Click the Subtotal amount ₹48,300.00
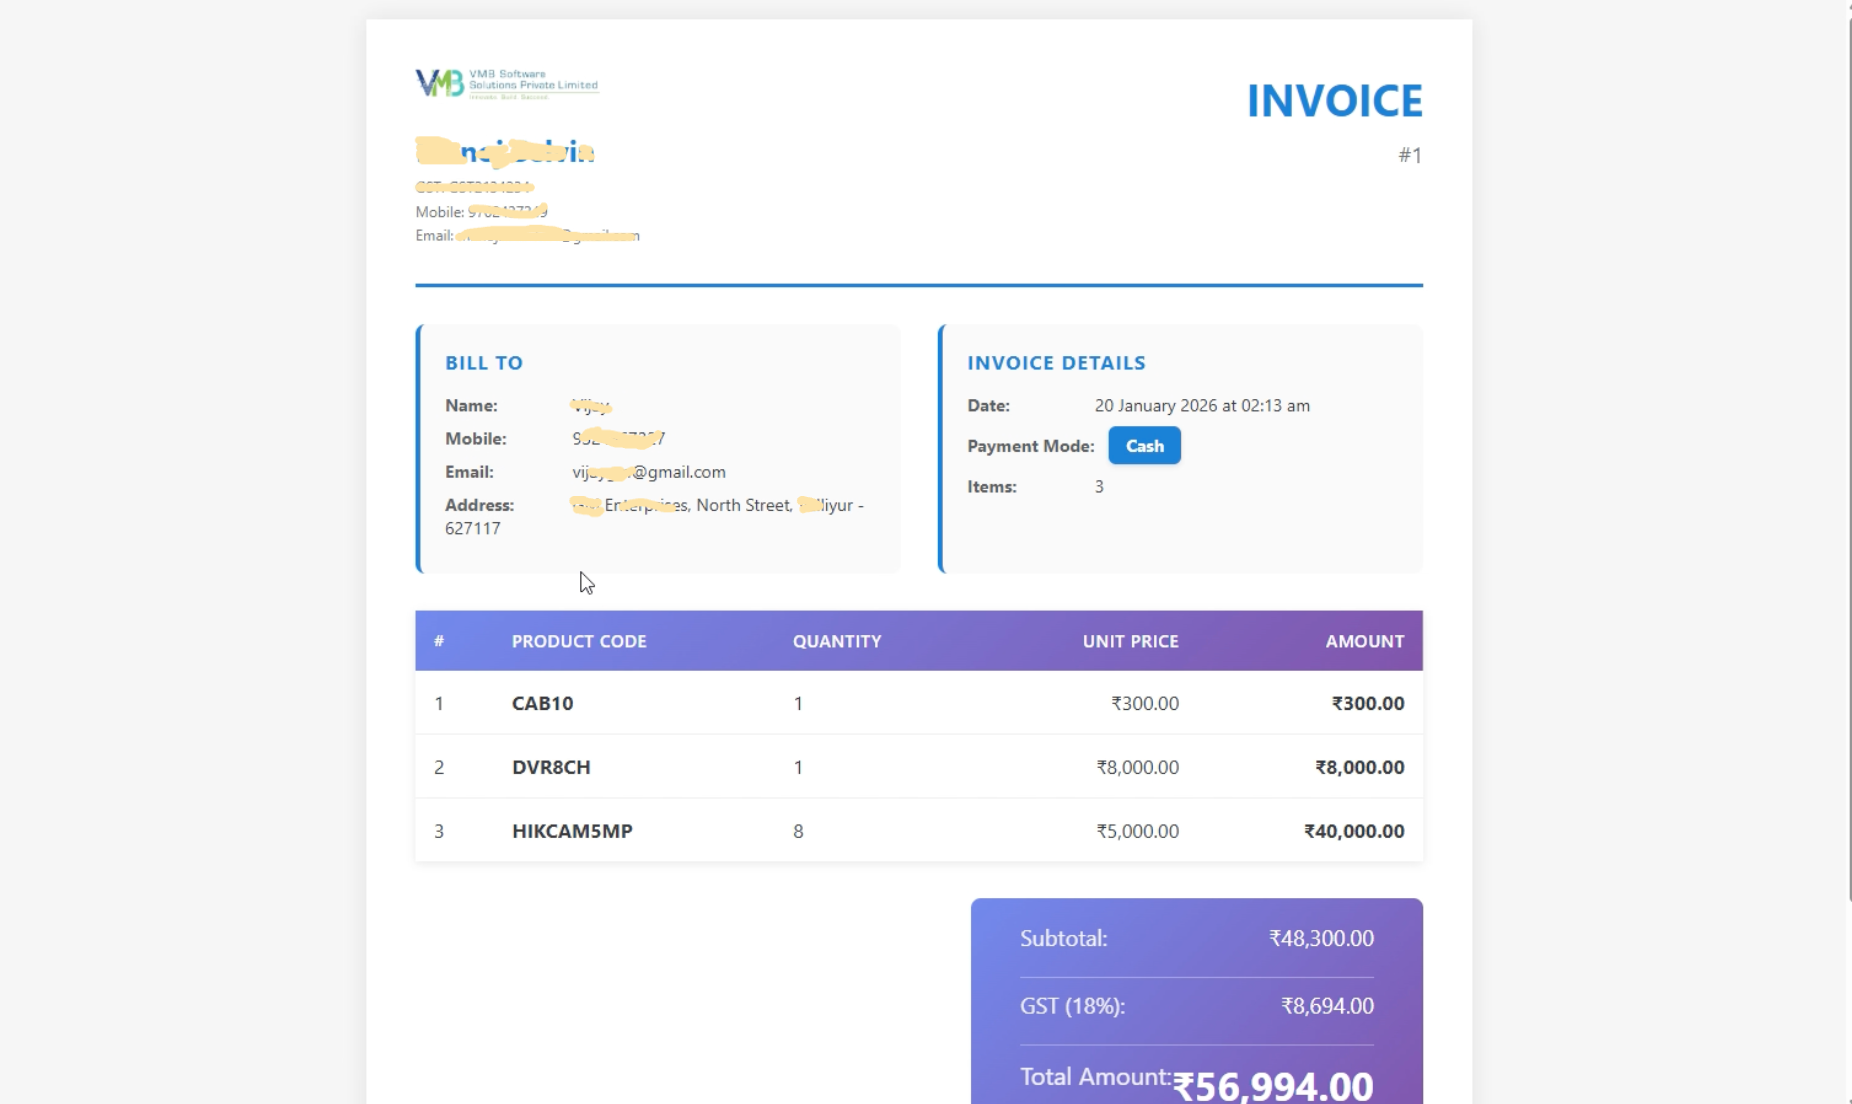1852x1104 pixels. coord(1320,938)
